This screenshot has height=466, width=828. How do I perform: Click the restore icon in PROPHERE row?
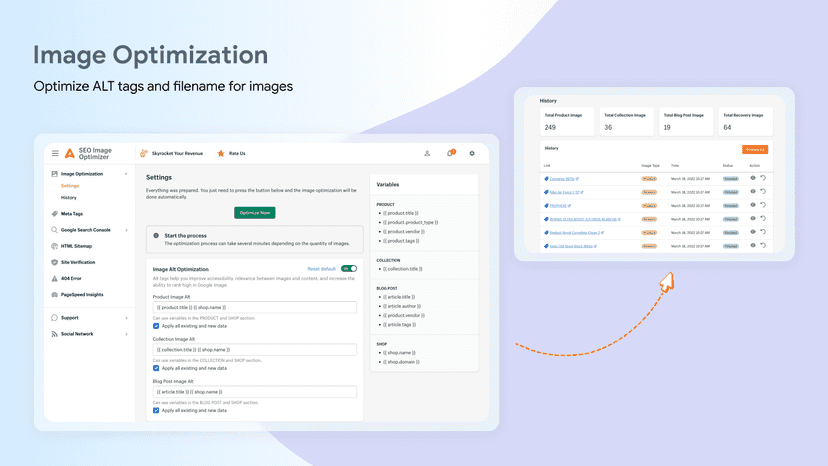(763, 205)
